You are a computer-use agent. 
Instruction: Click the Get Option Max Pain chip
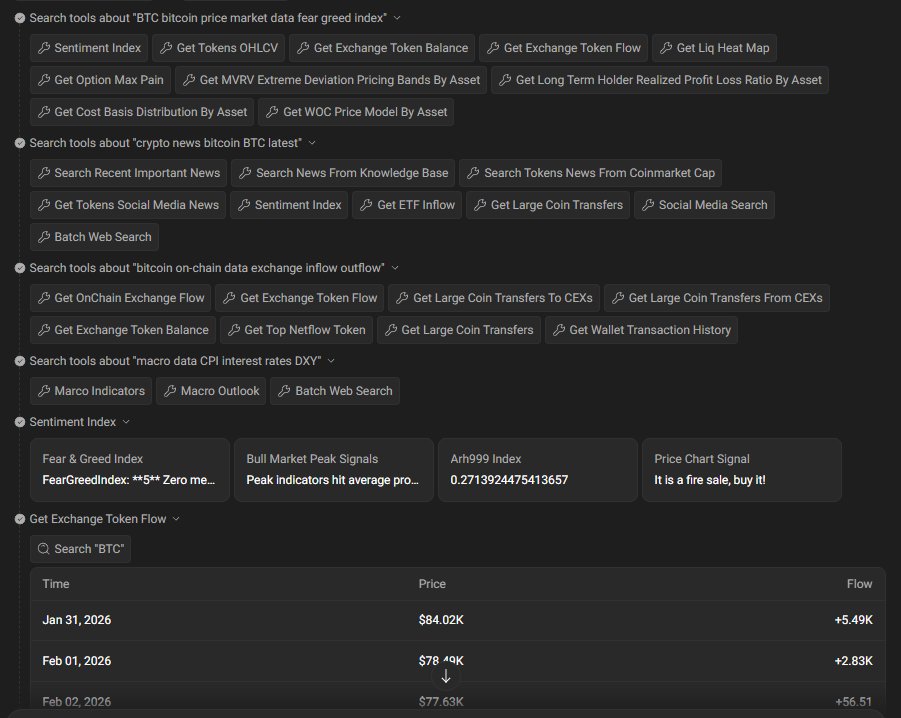pyautogui.click(x=101, y=80)
